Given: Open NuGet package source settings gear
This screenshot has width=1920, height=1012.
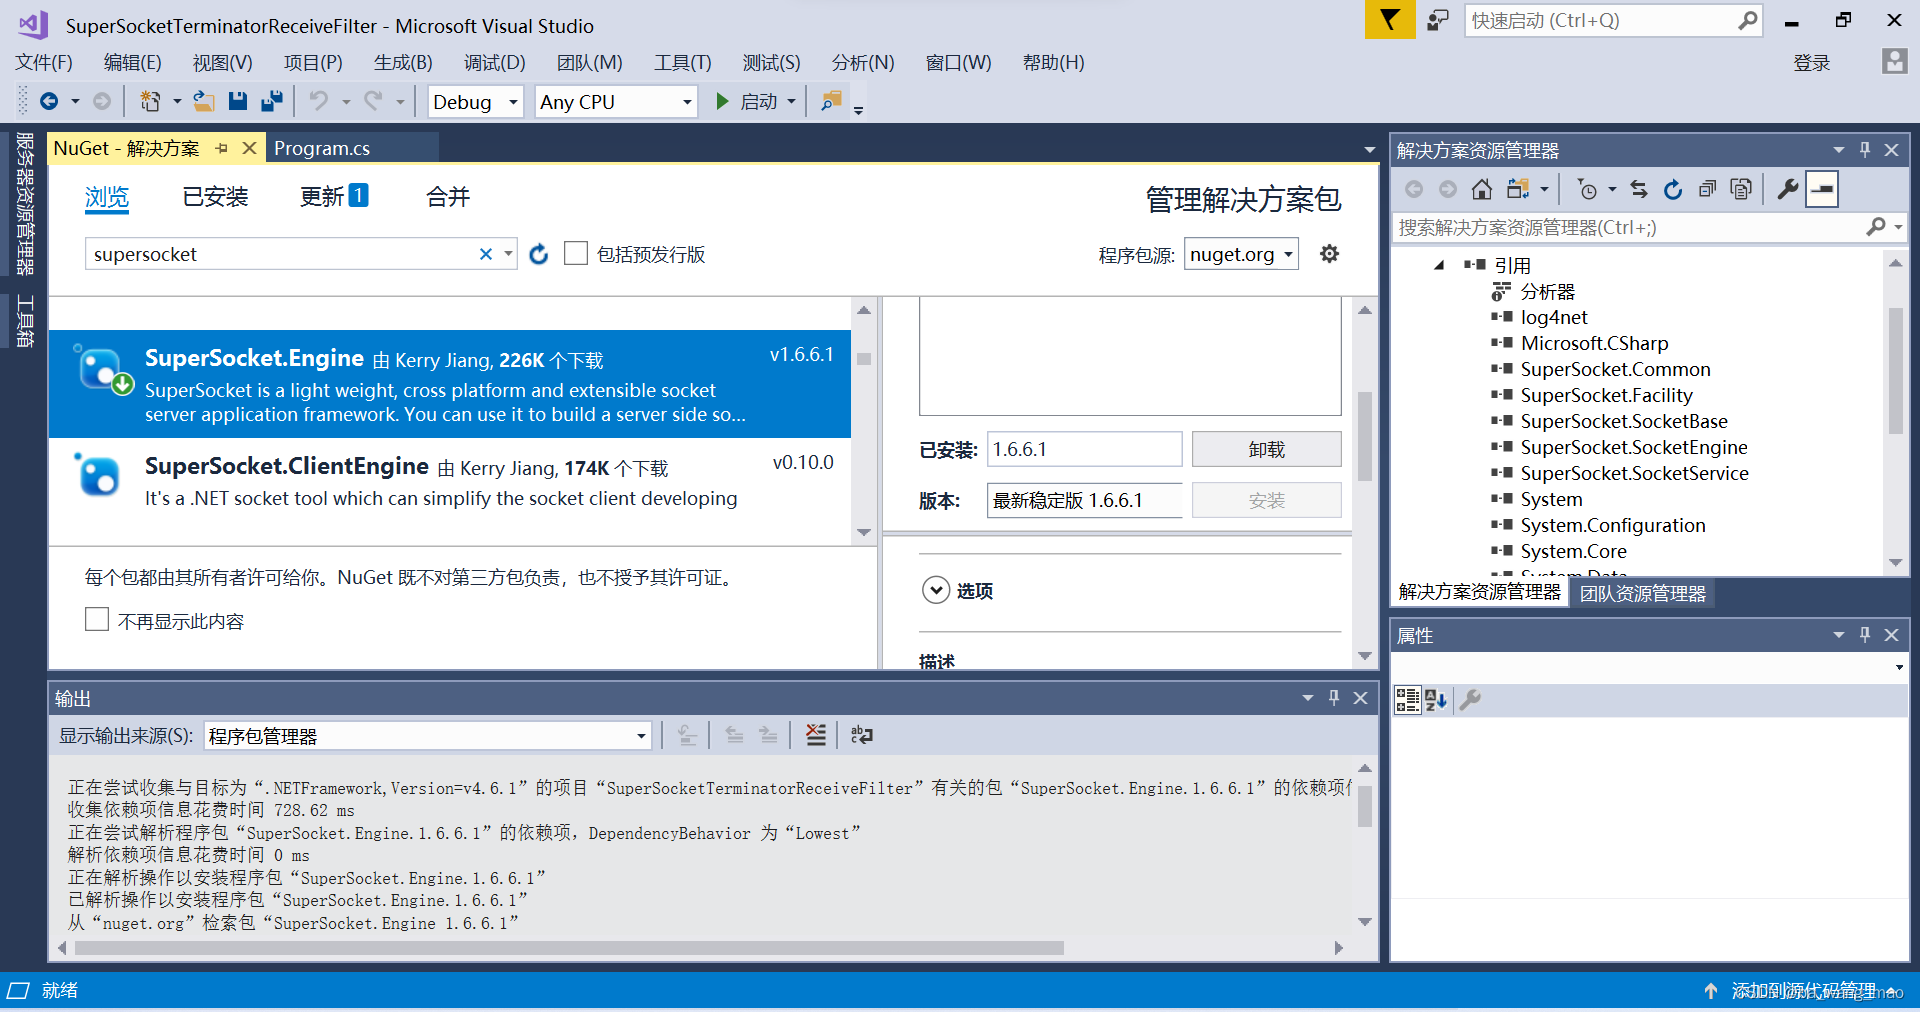Looking at the screenshot, I should coord(1329,254).
